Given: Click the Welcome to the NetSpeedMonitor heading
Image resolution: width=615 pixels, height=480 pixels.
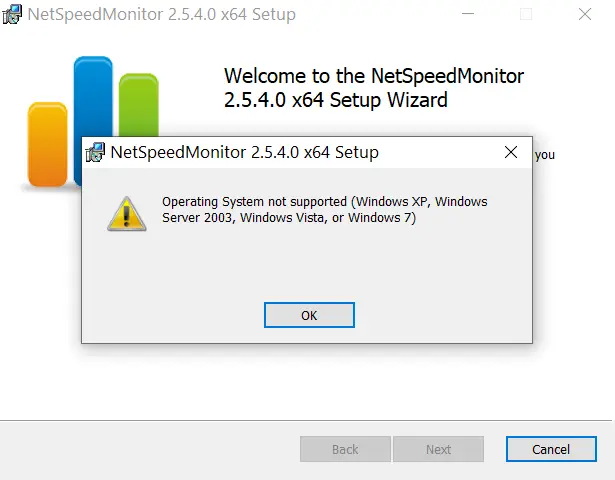Looking at the screenshot, I should [374, 88].
